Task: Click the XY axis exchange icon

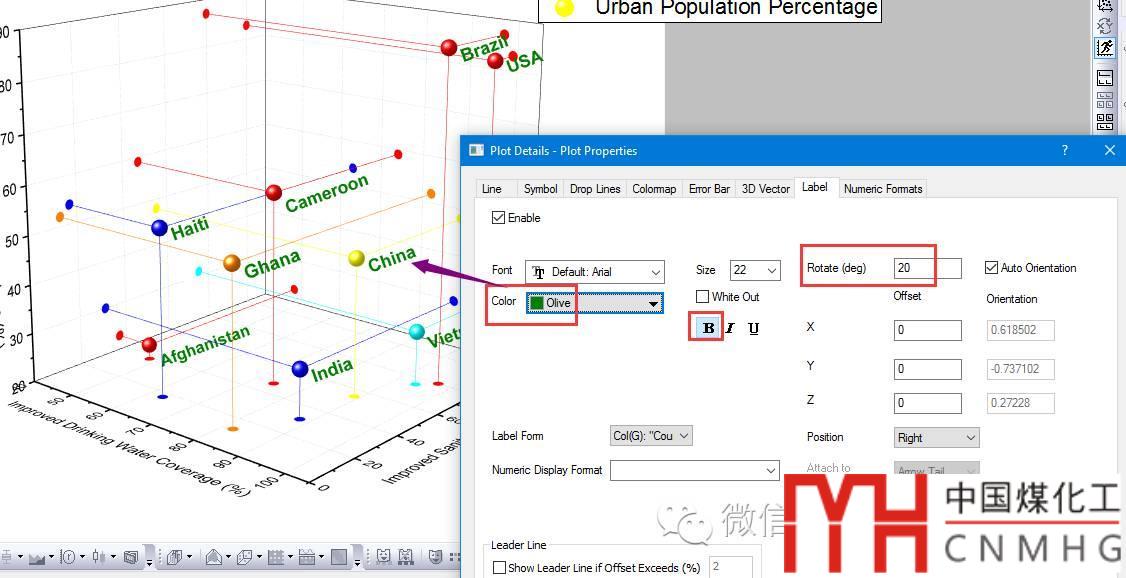Action: (x=1105, y=26)
